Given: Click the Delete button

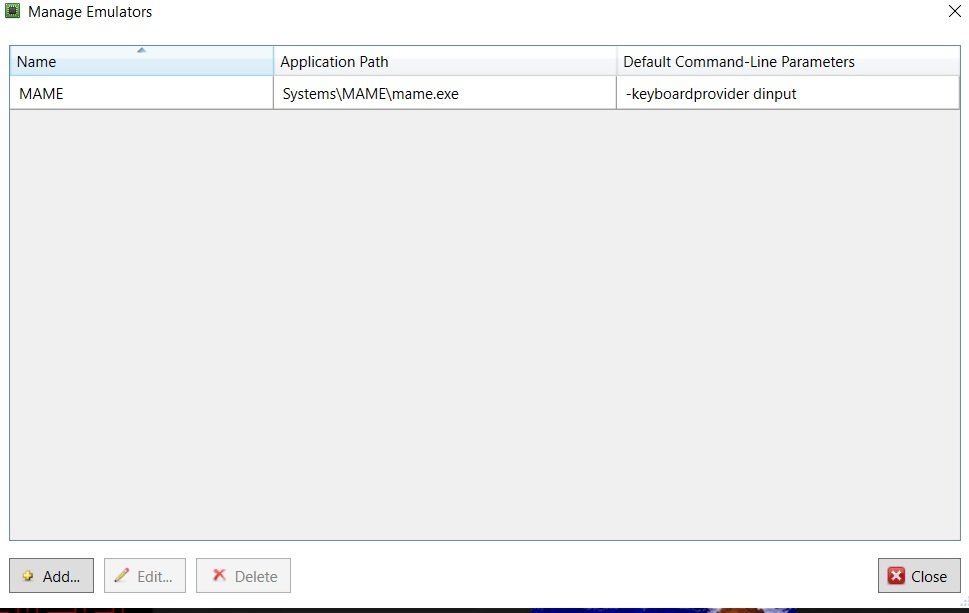Looking at the screenshot, I should [x=243, y=576].
